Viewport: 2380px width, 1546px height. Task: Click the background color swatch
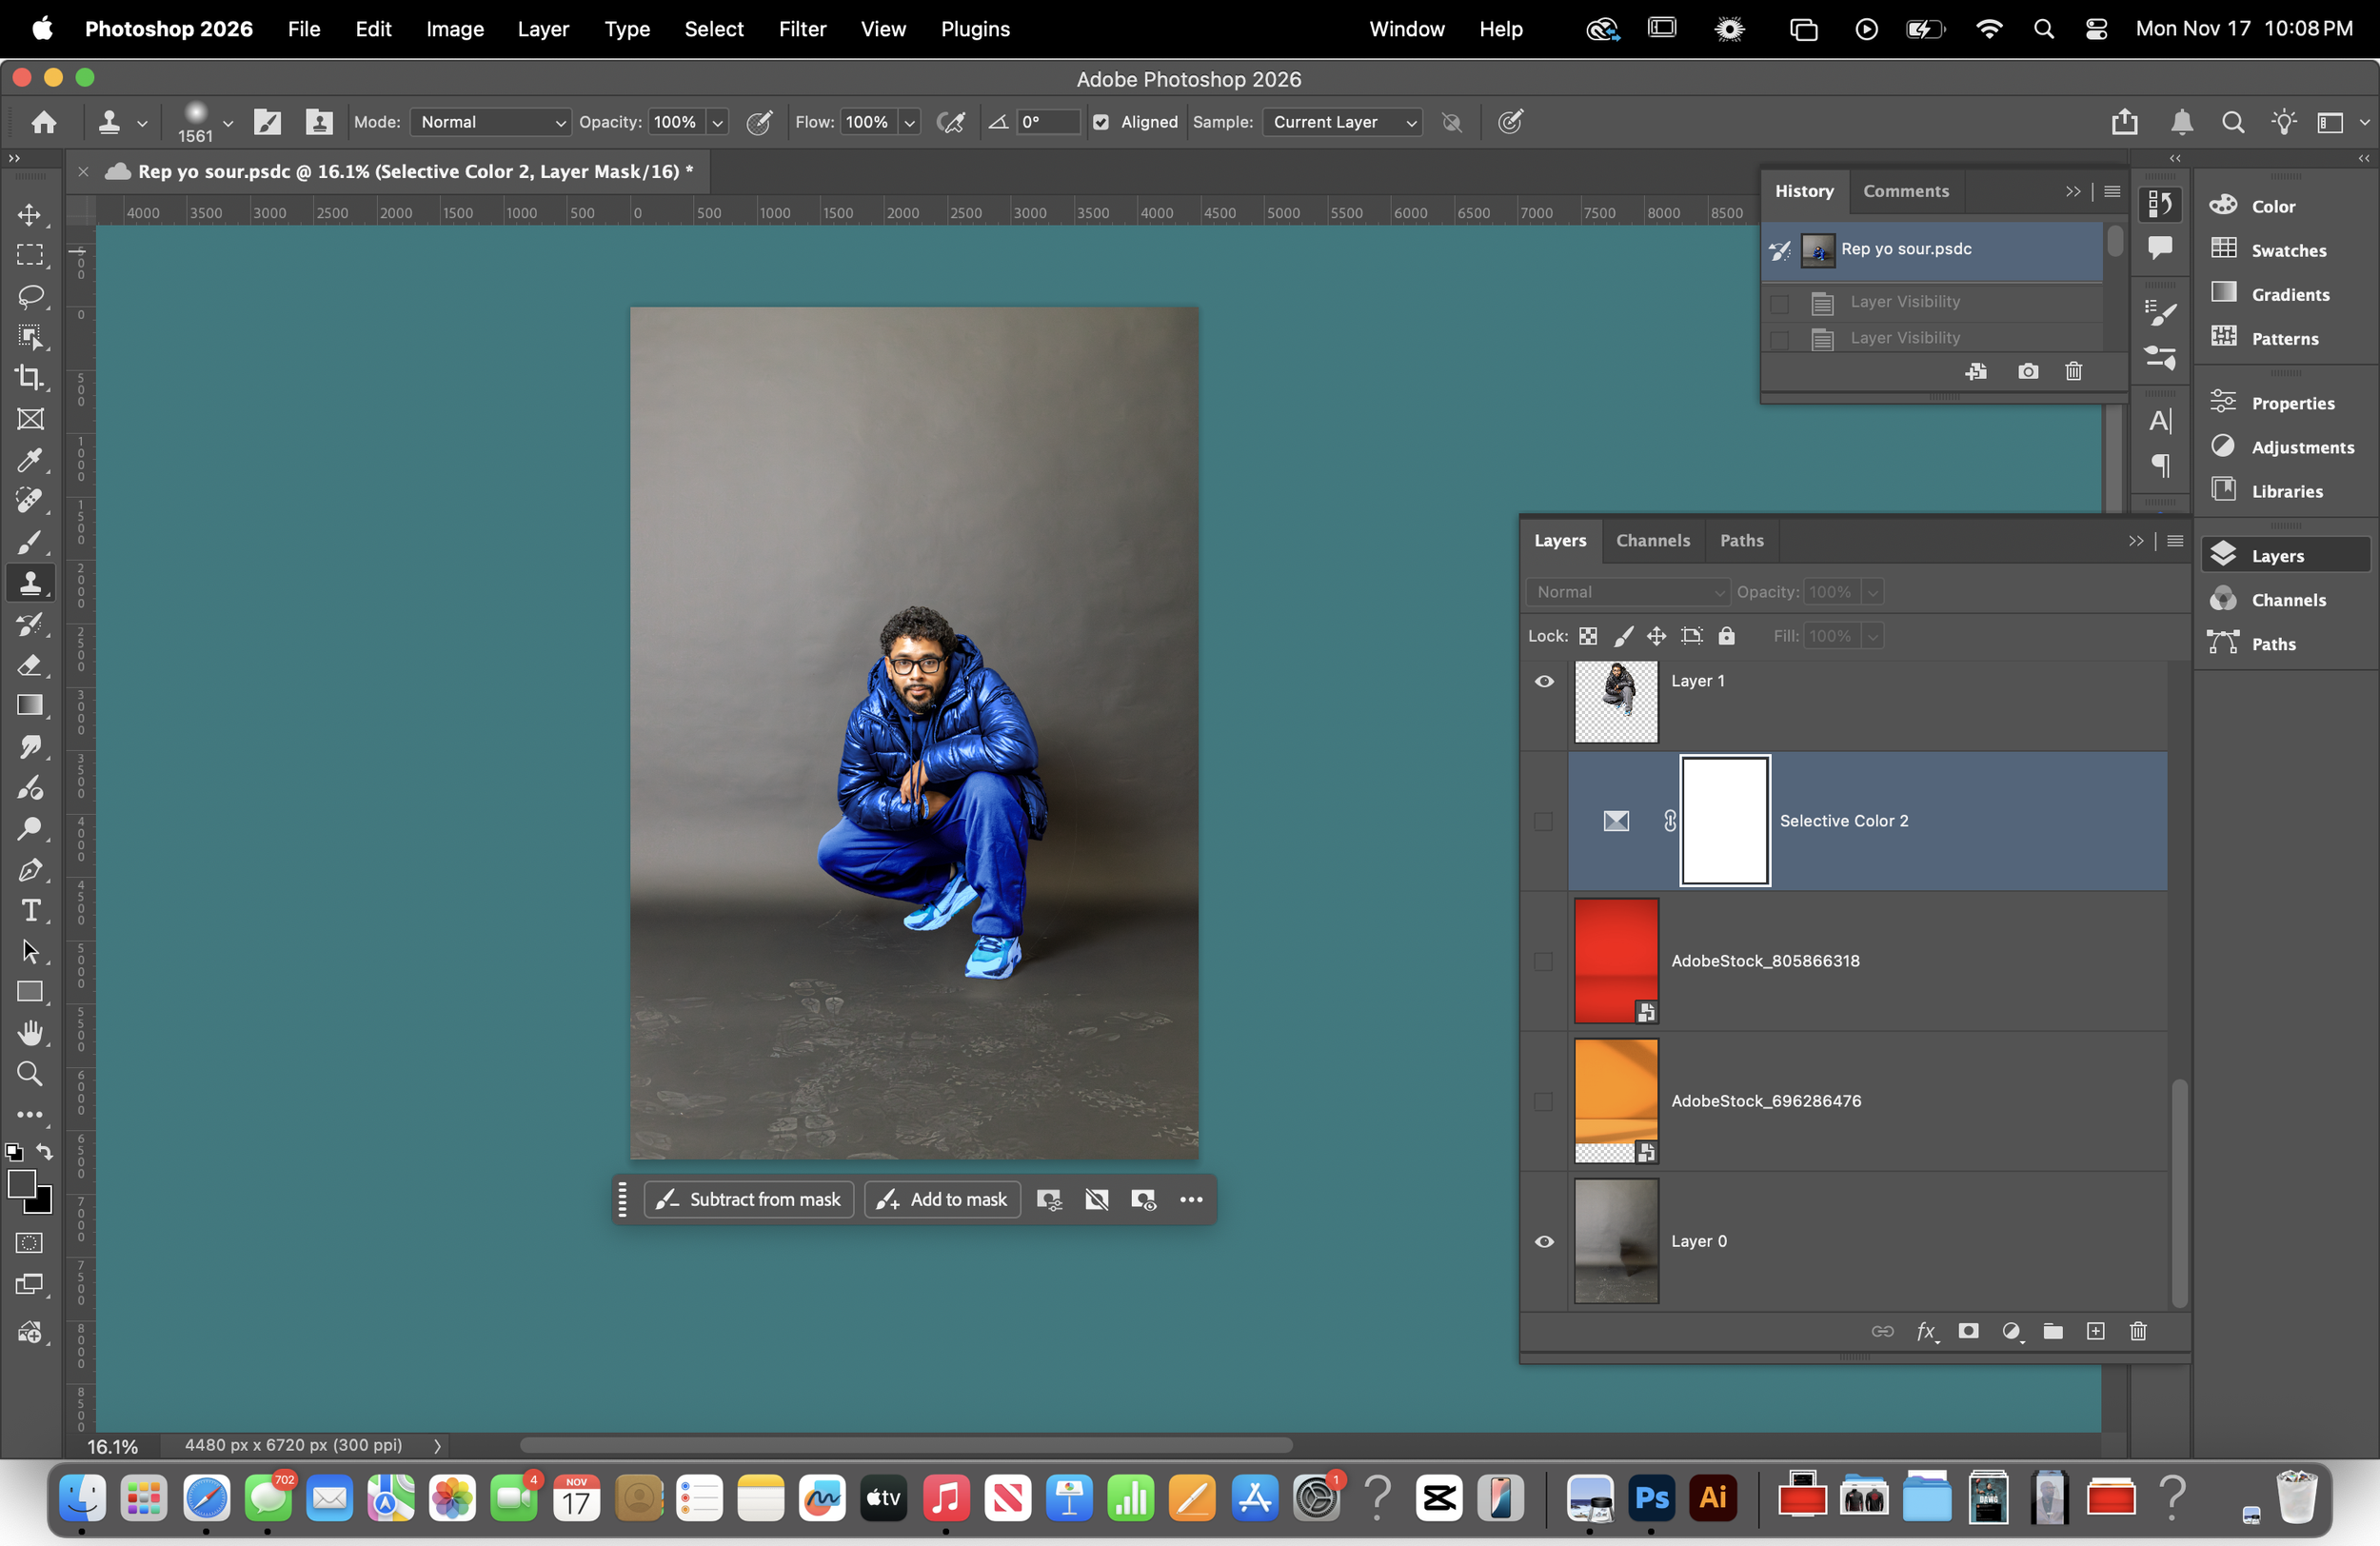coord(42,1204)
